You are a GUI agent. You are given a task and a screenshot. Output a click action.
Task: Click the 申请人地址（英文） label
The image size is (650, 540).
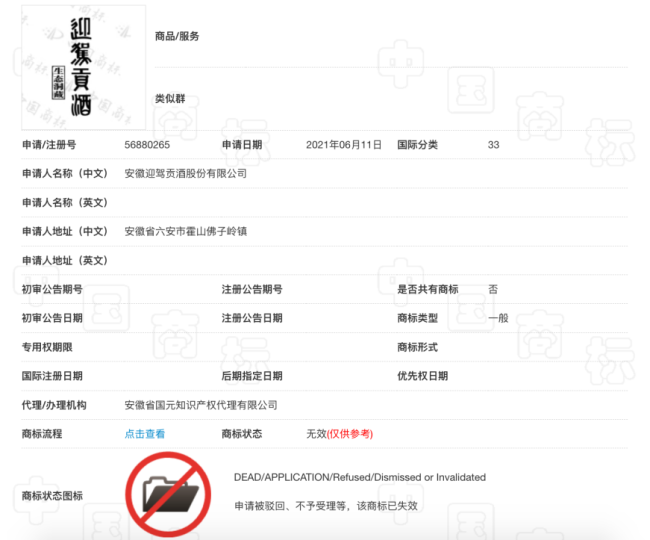tap(65, 260)
